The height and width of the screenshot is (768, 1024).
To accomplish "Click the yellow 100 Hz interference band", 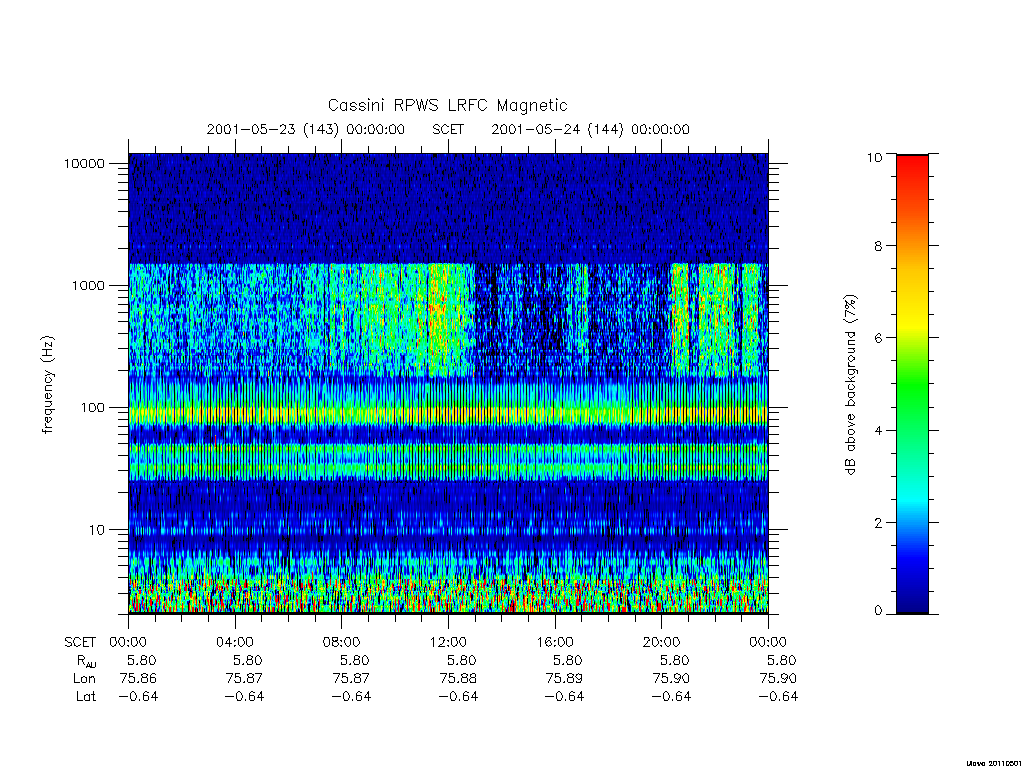I will point(448,414).
